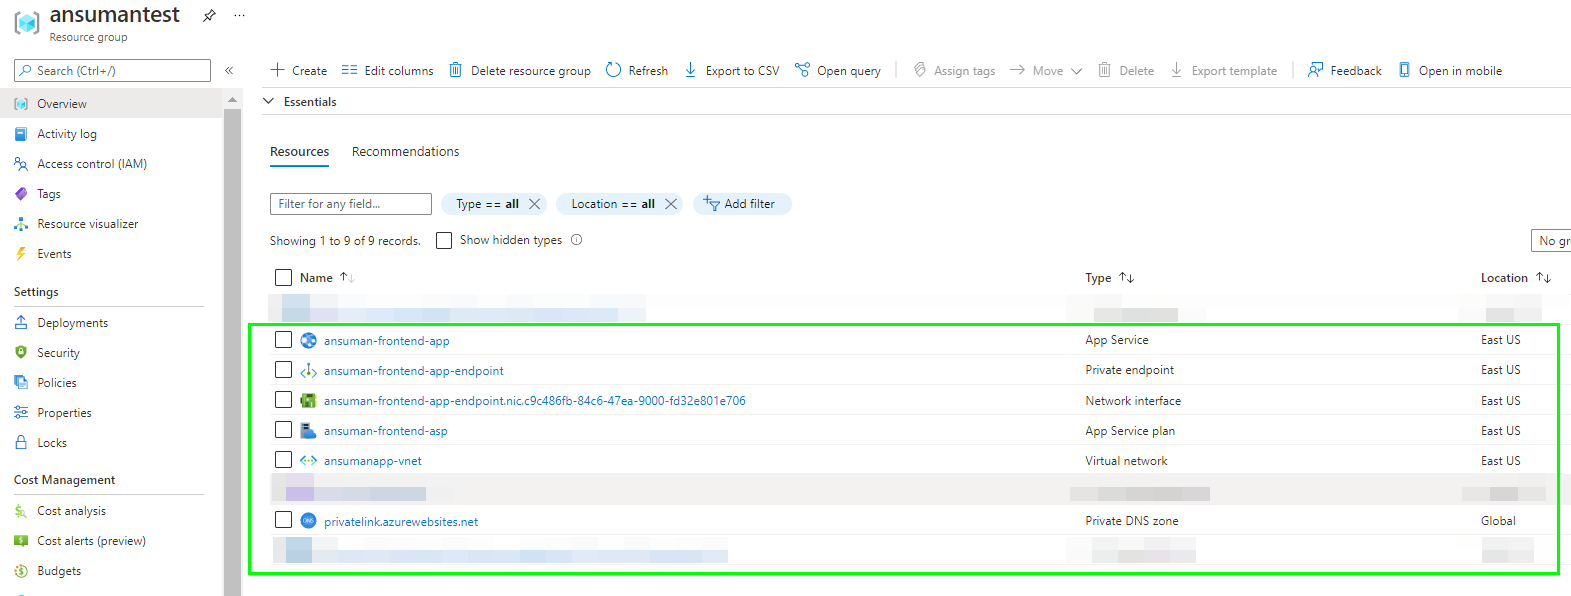Viewport: 1571px width, 596px height.
Task: Sort by the Name column
Action: pos(326,278)
